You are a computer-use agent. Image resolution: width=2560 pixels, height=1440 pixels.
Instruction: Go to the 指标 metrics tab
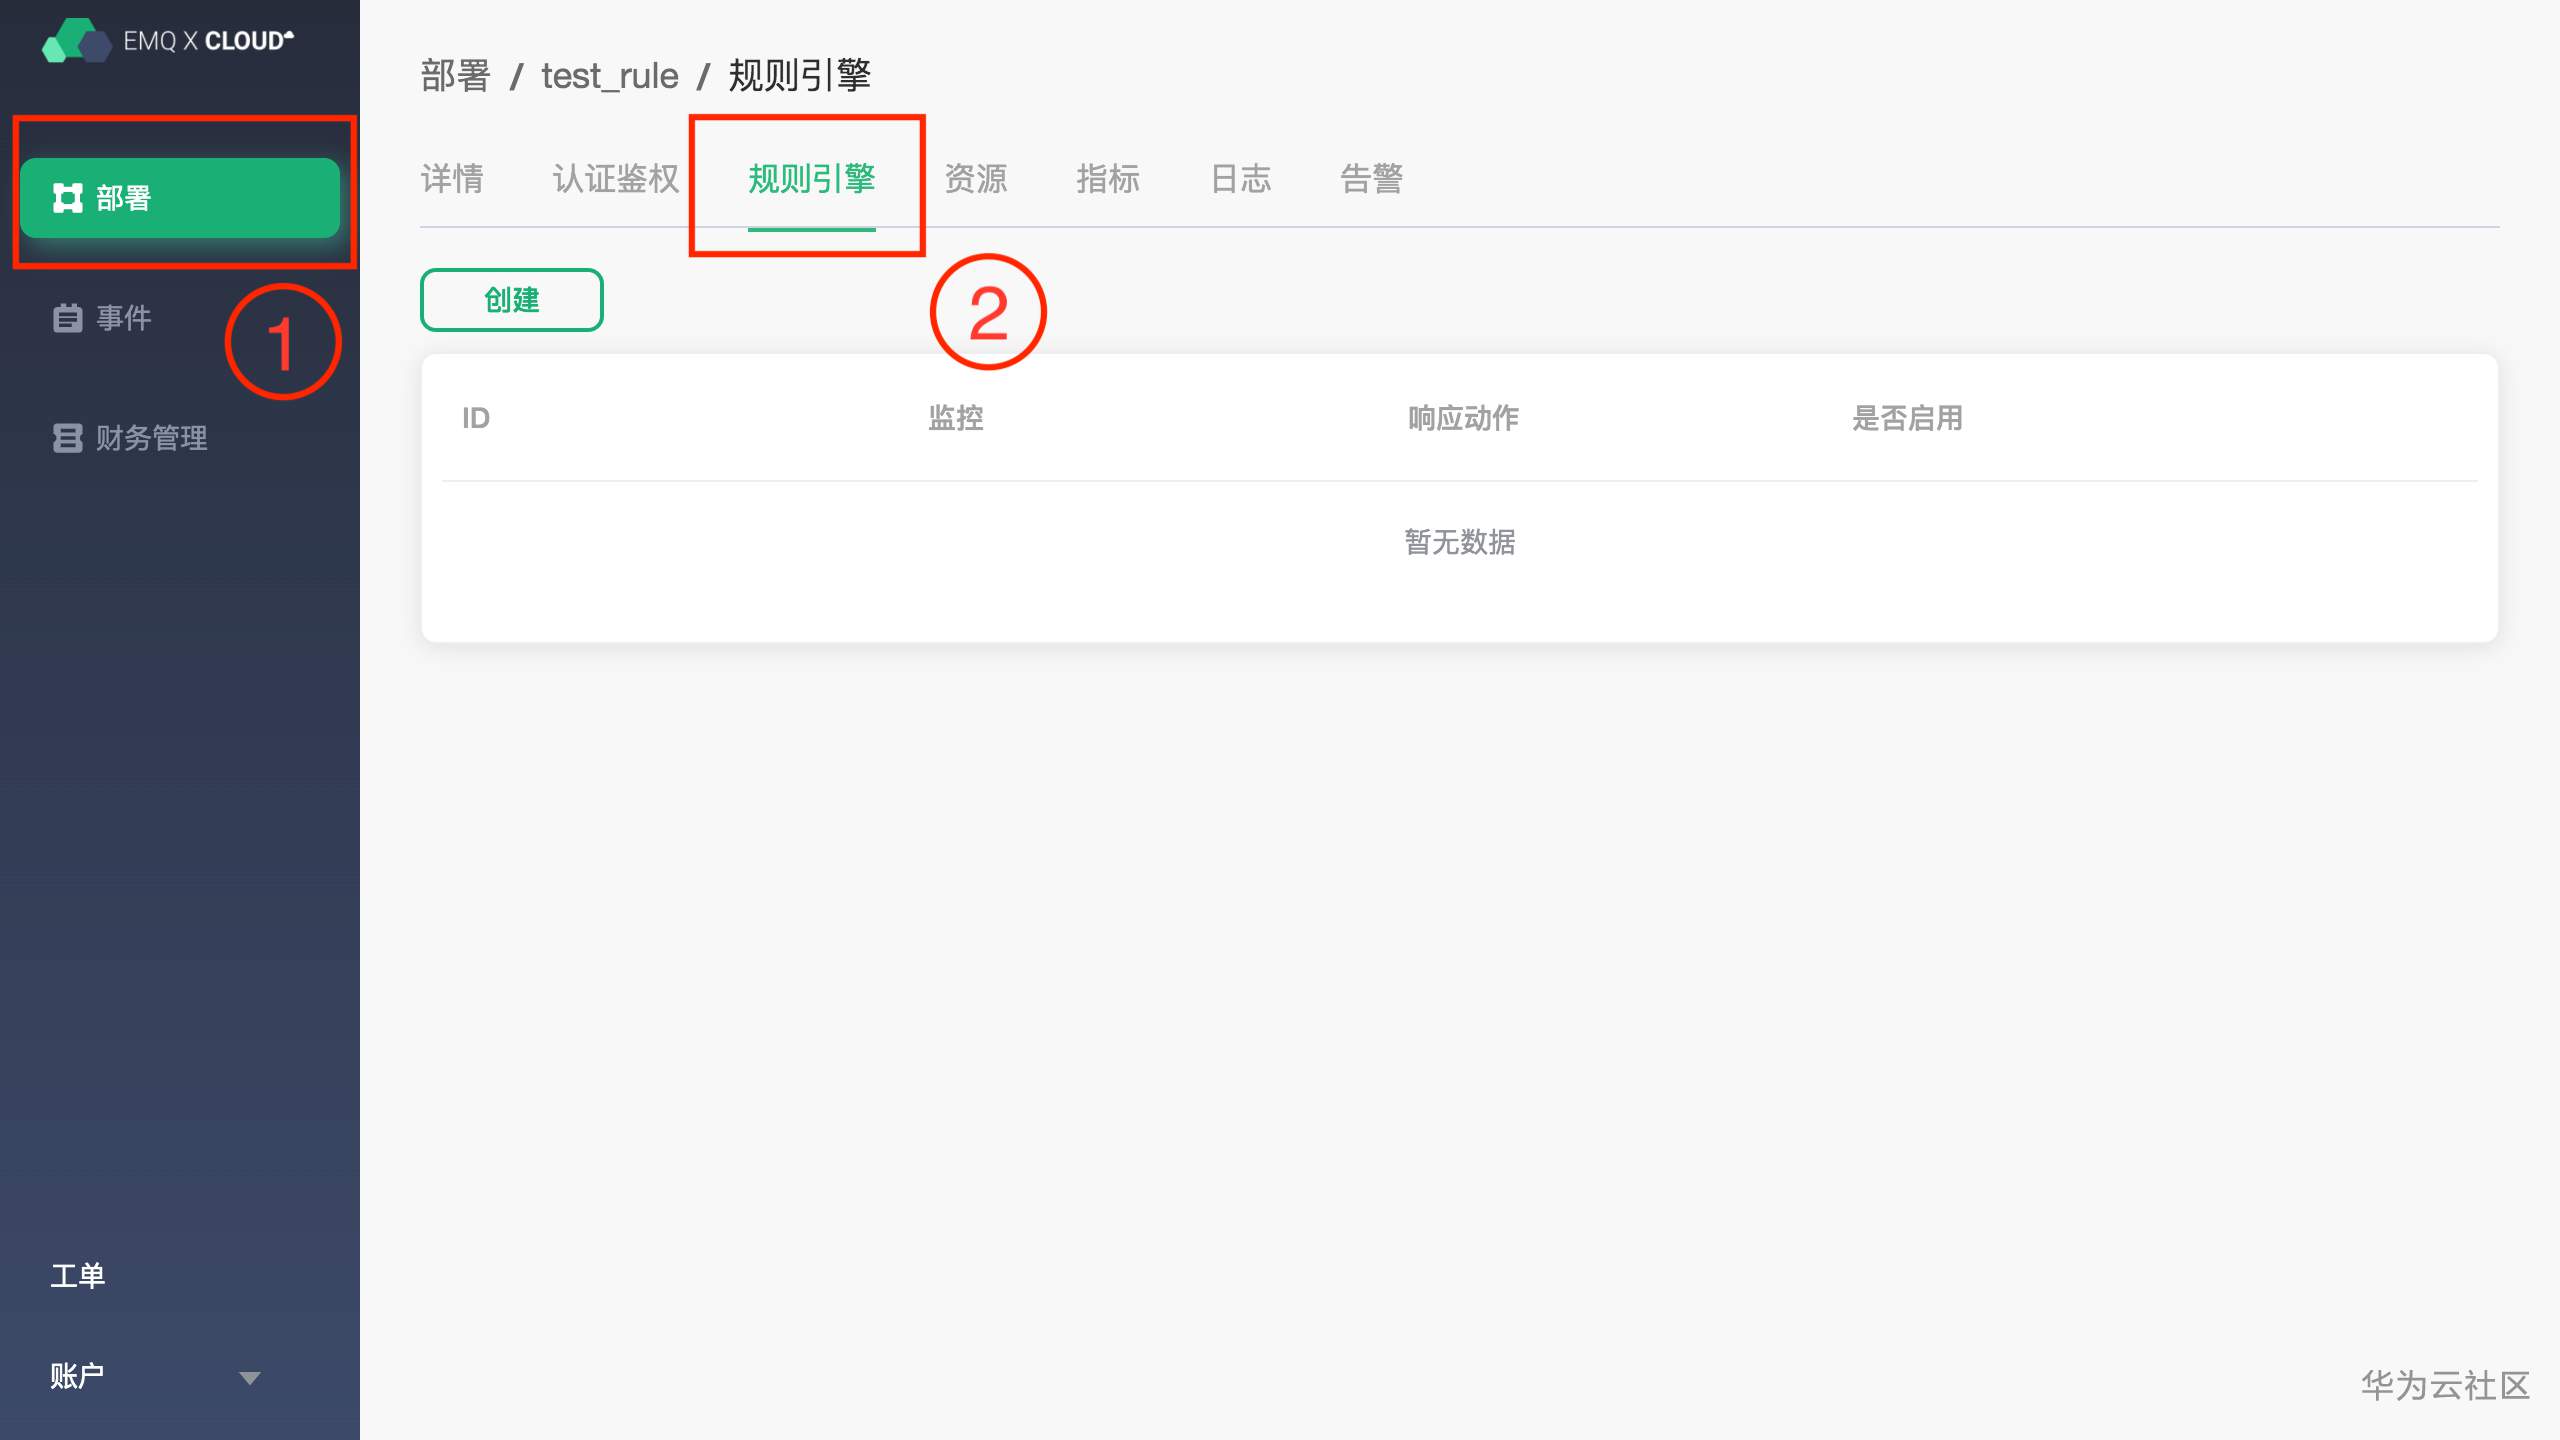pos(1108,179)
